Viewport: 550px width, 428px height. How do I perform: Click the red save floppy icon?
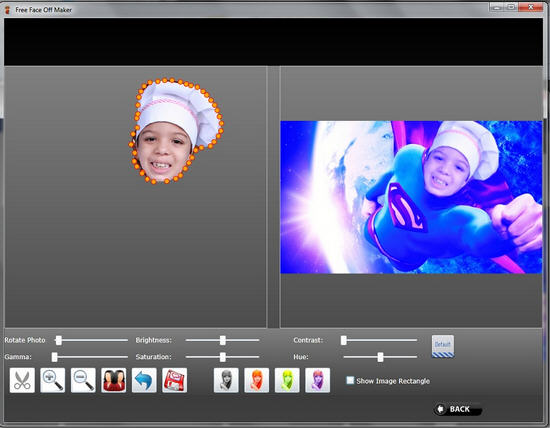(x=175, y=380)
